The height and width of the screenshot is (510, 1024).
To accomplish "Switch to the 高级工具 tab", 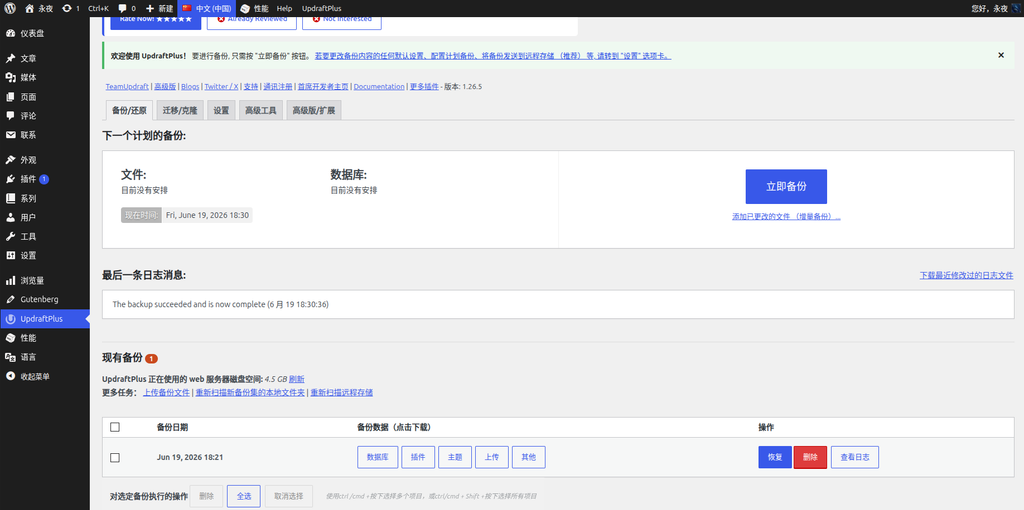I will pos(261,110).
